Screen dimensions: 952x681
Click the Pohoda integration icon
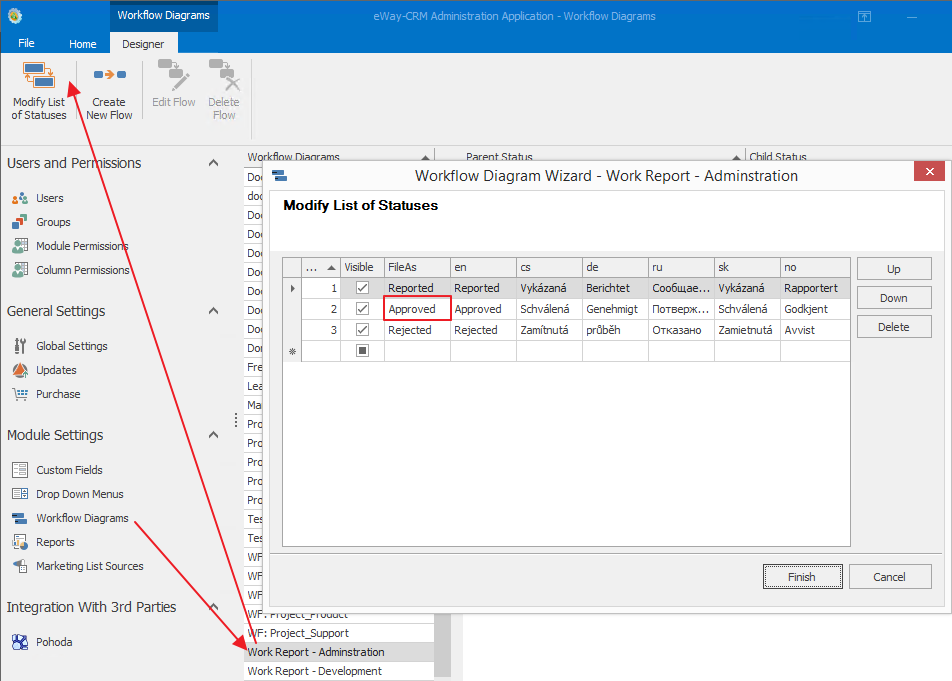[20, 642]
